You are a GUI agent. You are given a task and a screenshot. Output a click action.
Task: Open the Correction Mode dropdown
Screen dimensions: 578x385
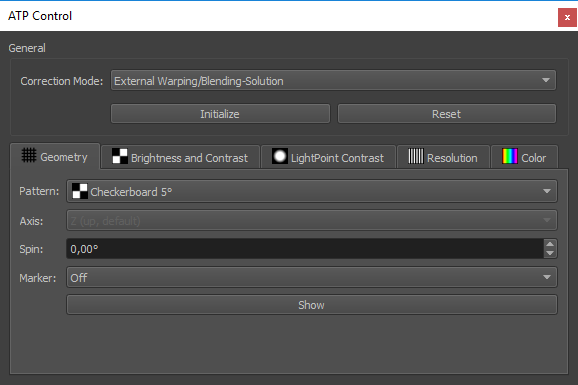(x=333, y=80)
